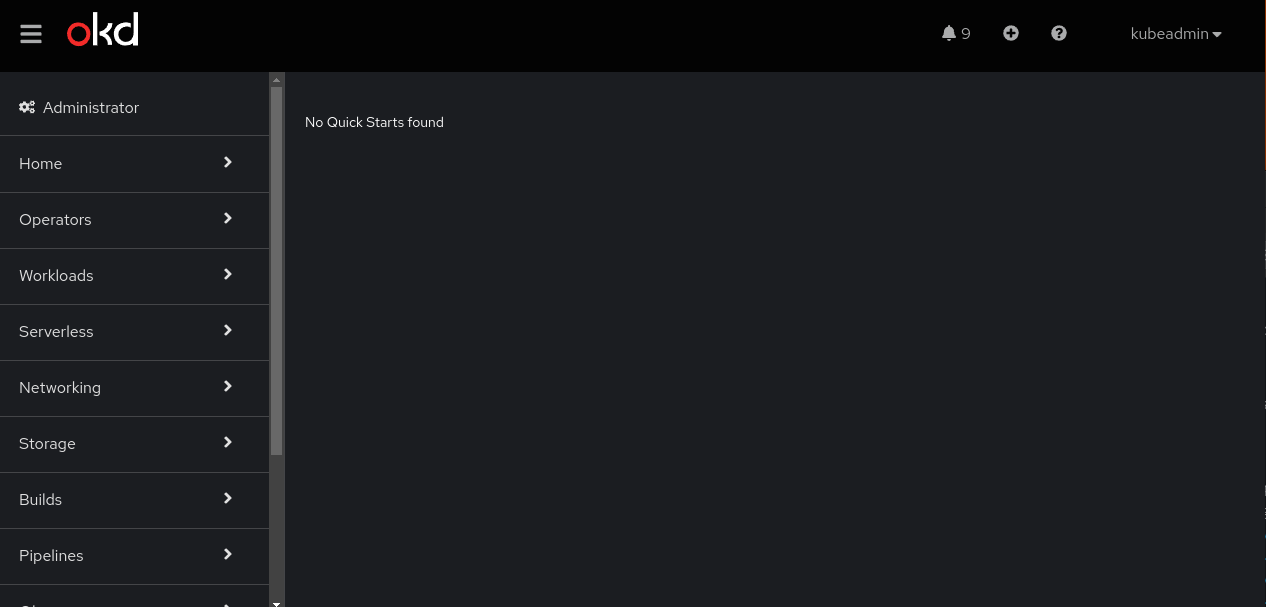Select Builds in the sidebar
Screen dimensions: 1266x607
pos(134,500)
